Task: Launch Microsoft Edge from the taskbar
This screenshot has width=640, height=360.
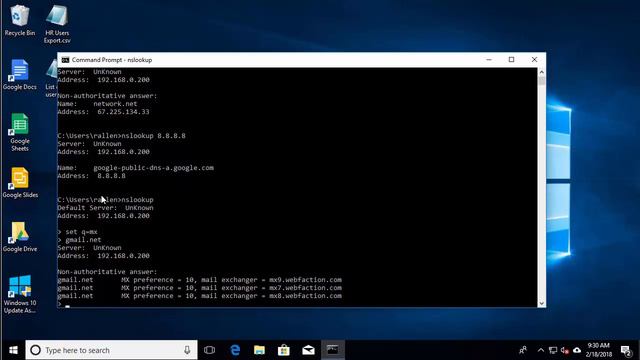Action: (235, 350)
